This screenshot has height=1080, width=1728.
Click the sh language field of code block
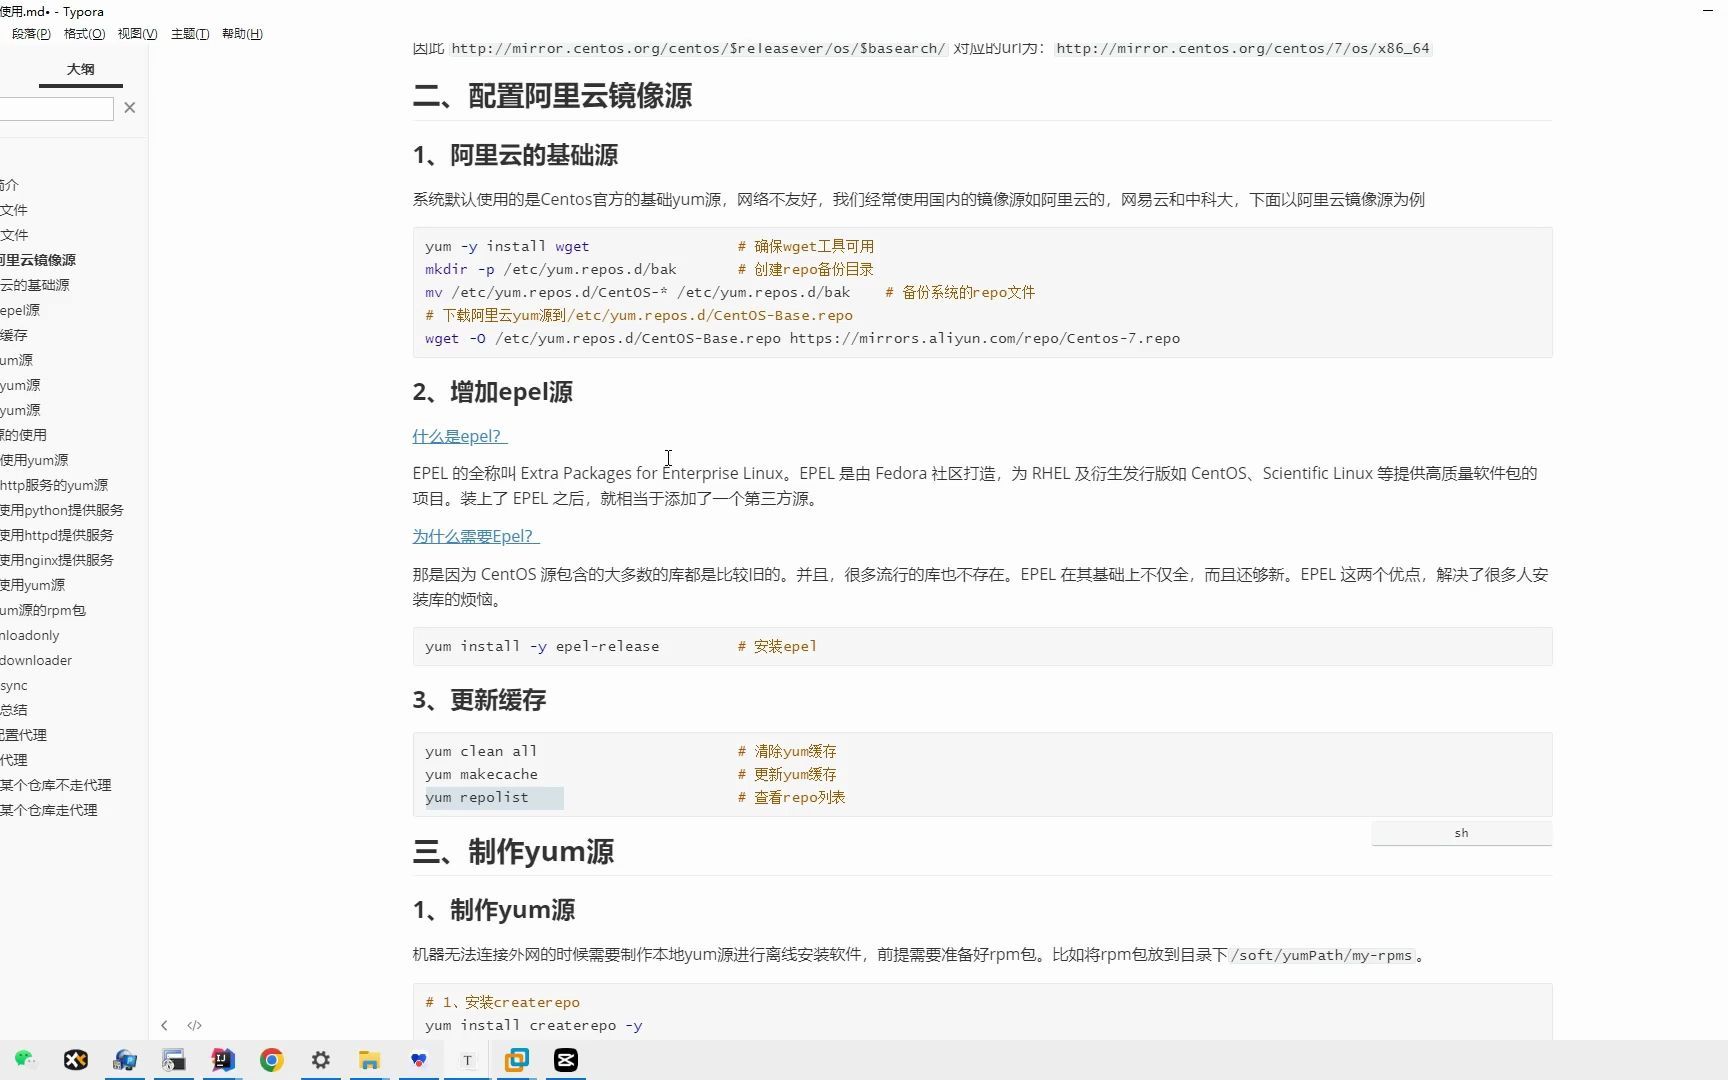tap(1461, 833)
